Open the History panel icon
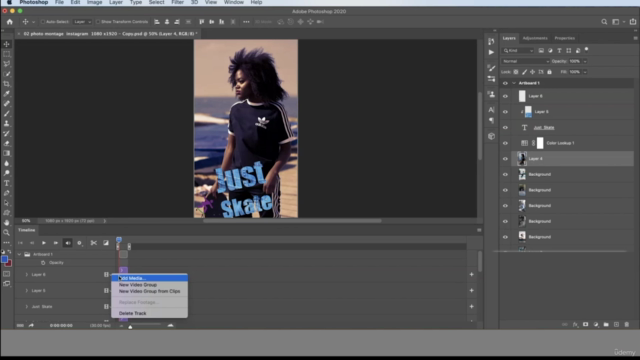 (491, 41)
